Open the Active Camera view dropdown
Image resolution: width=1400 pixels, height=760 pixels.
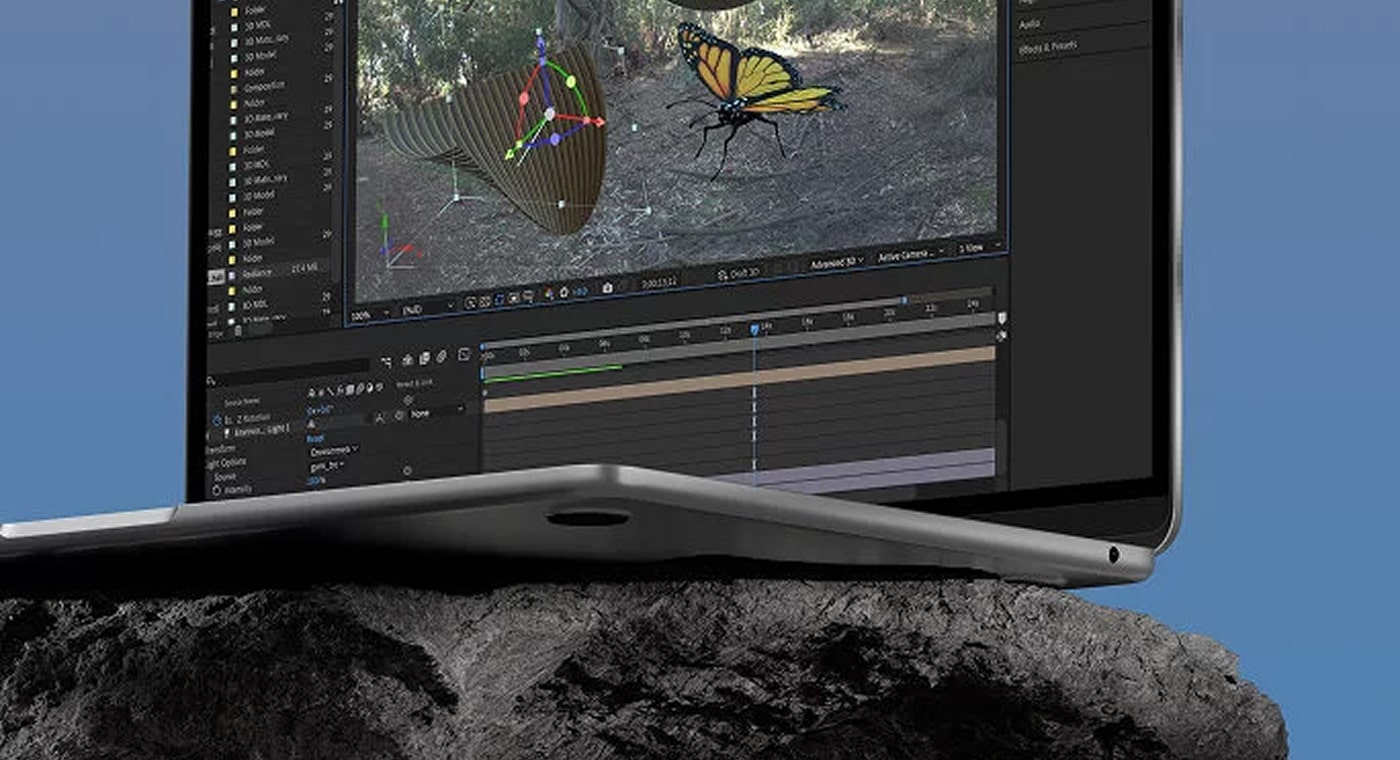[910, 254]
